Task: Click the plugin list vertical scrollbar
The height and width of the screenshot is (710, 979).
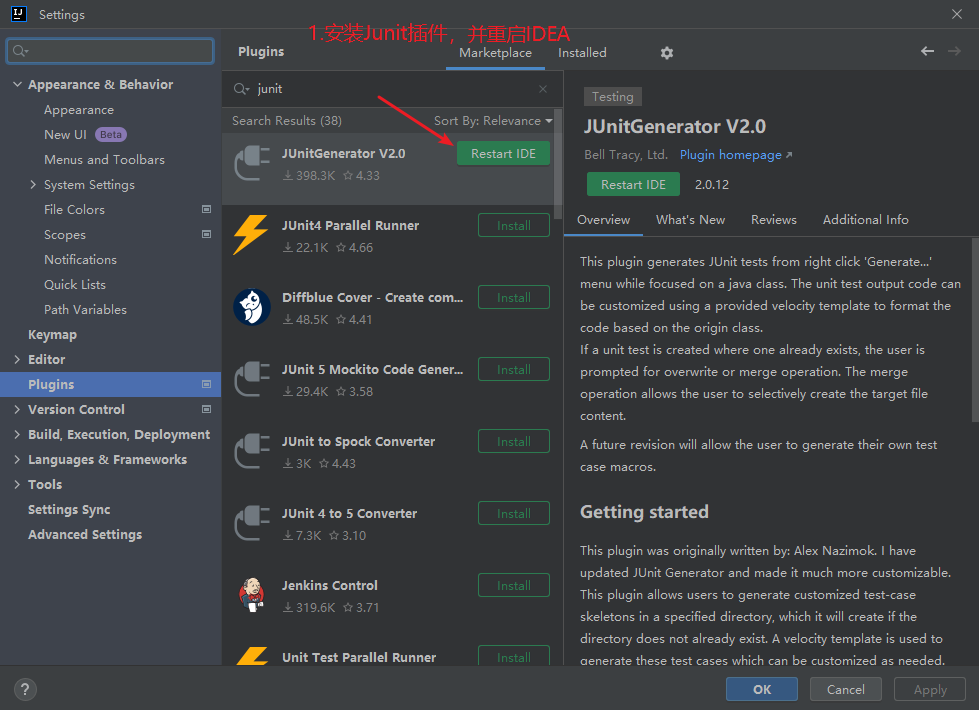Action: pos(558,165)
